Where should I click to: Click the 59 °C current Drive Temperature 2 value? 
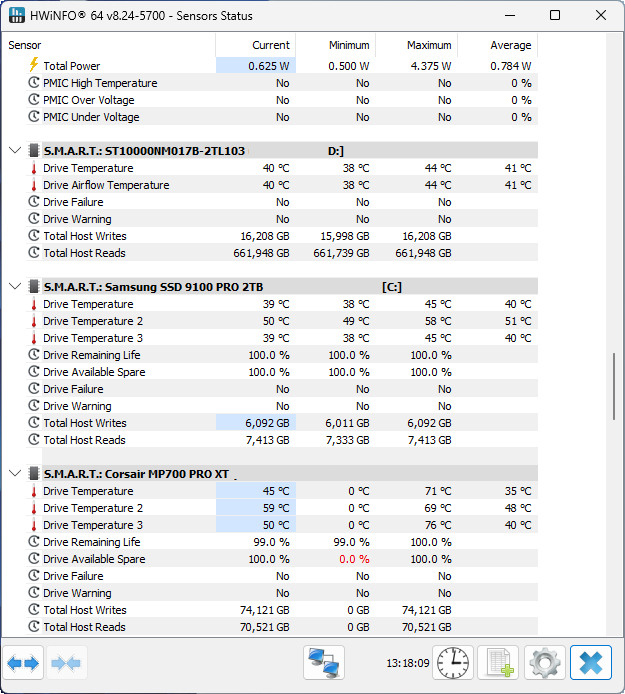tap(276, 508)
